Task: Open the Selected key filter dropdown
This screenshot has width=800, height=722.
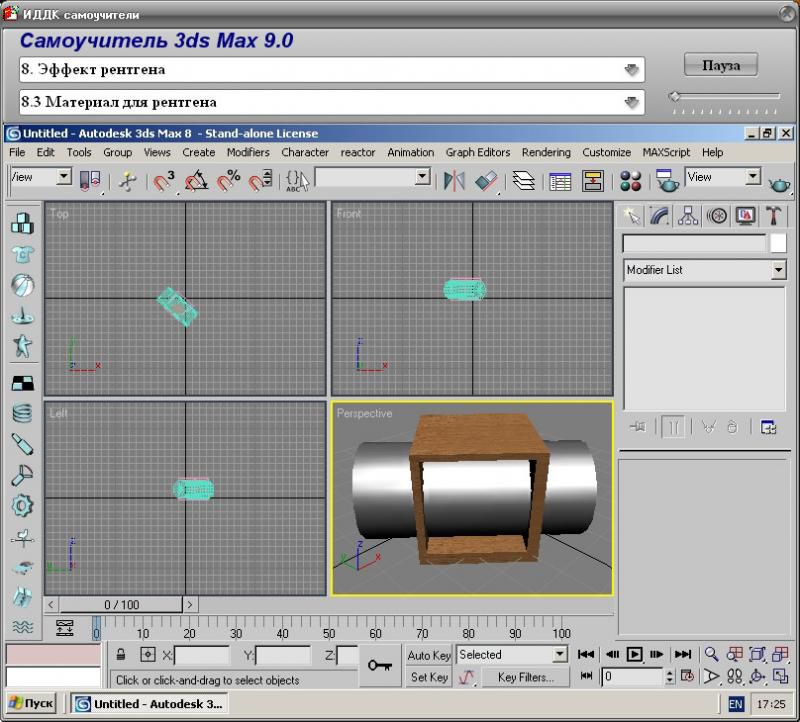Action: tap(559, 655)
